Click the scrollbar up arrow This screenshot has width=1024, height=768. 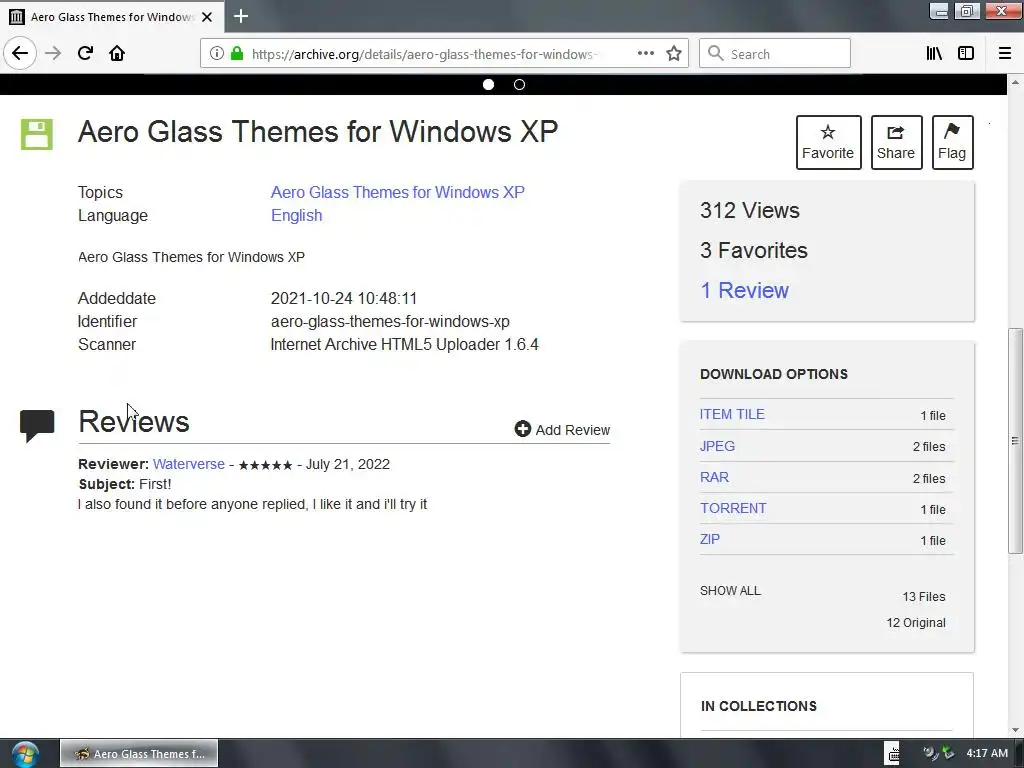1015,82
